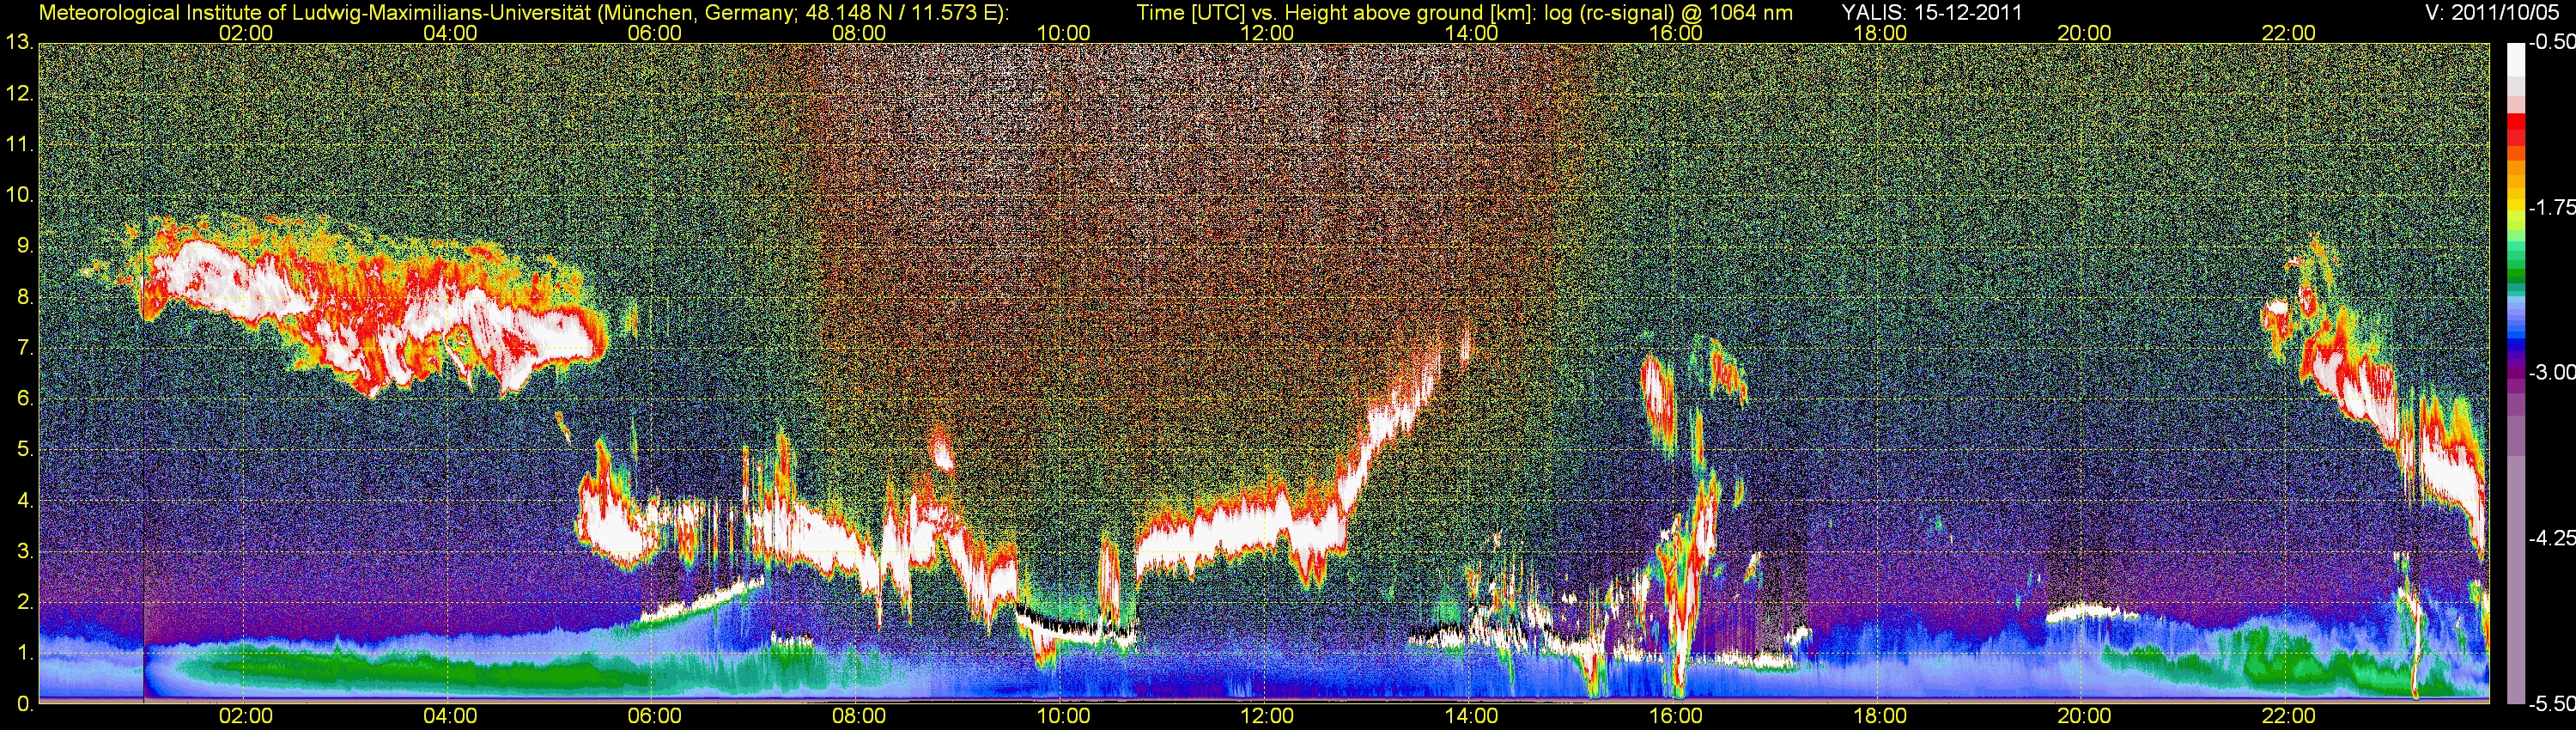The height and width of the screenshot is (730, 2576).
Task: Click the height label '4.' on left axis
Action: click(x=25, y=501)
